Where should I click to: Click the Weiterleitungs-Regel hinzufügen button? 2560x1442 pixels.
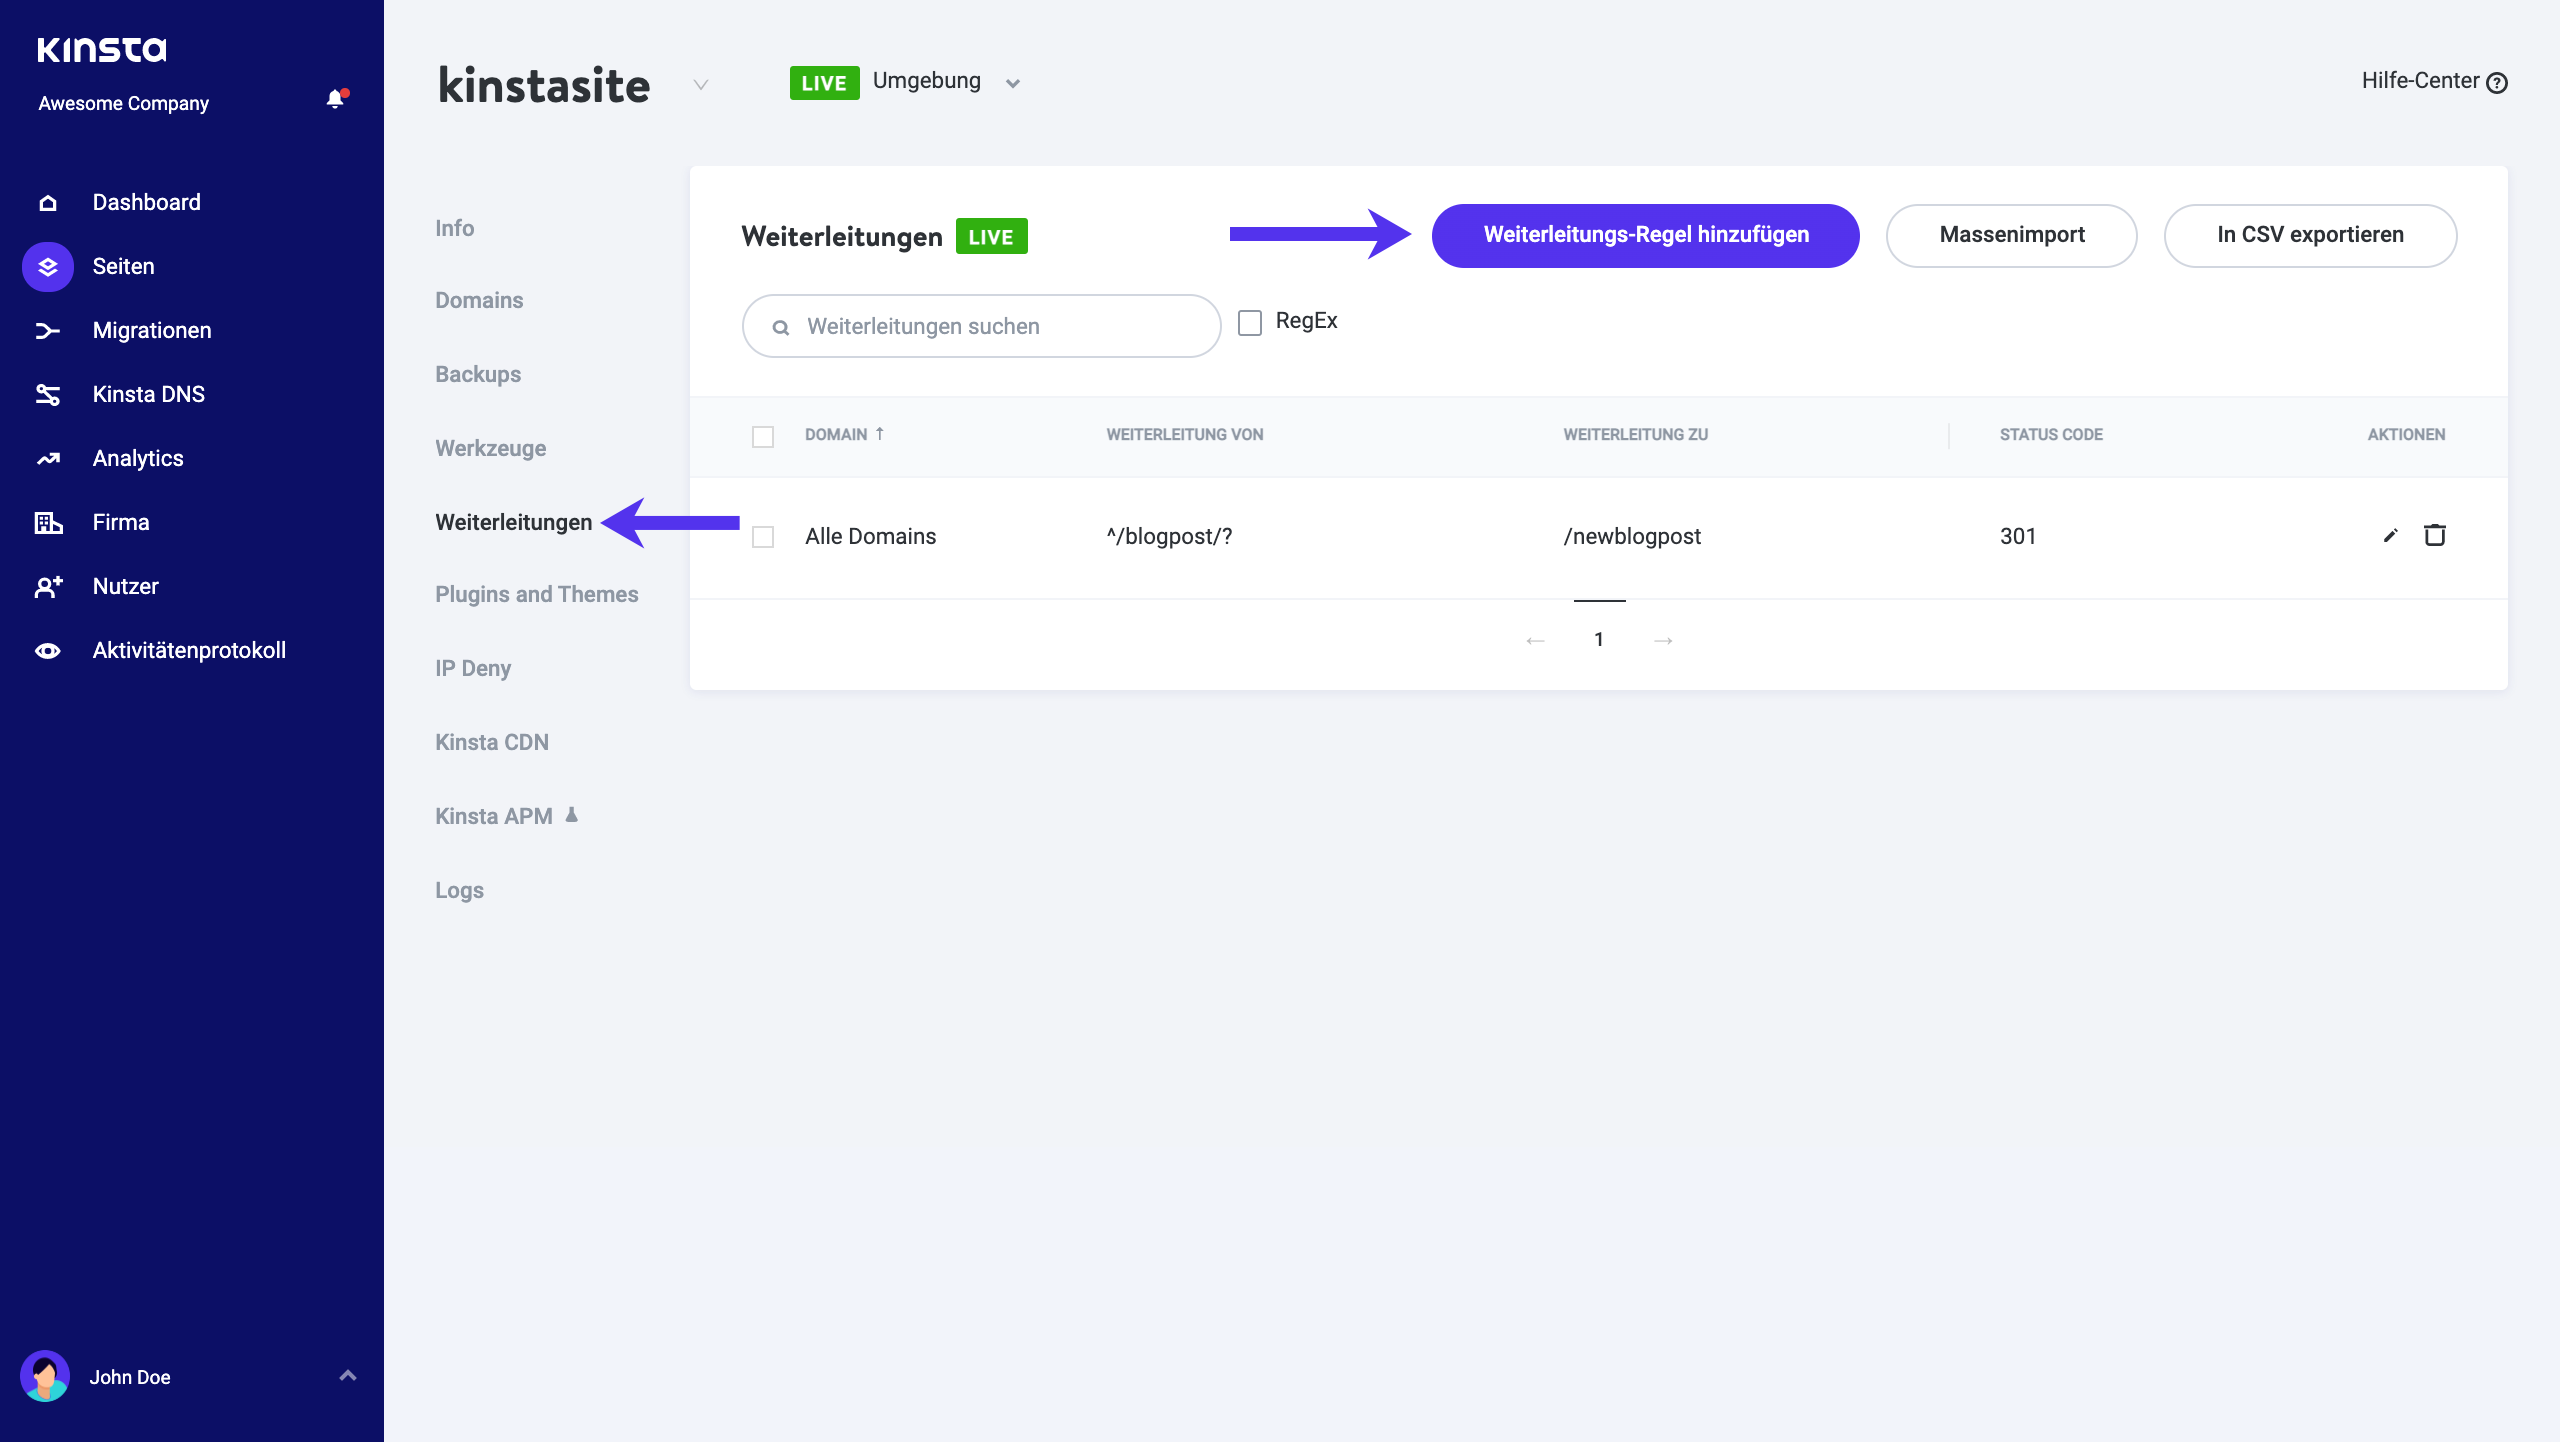[1645, 235]
